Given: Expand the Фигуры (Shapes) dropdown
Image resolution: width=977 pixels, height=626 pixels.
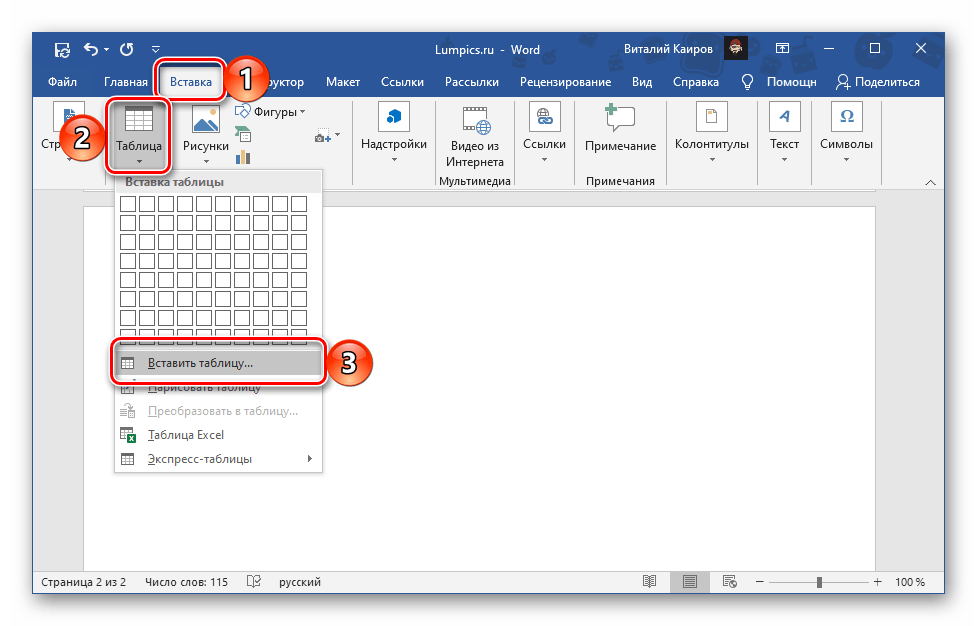Looking at the screenshot, I should tap(272, 112).
